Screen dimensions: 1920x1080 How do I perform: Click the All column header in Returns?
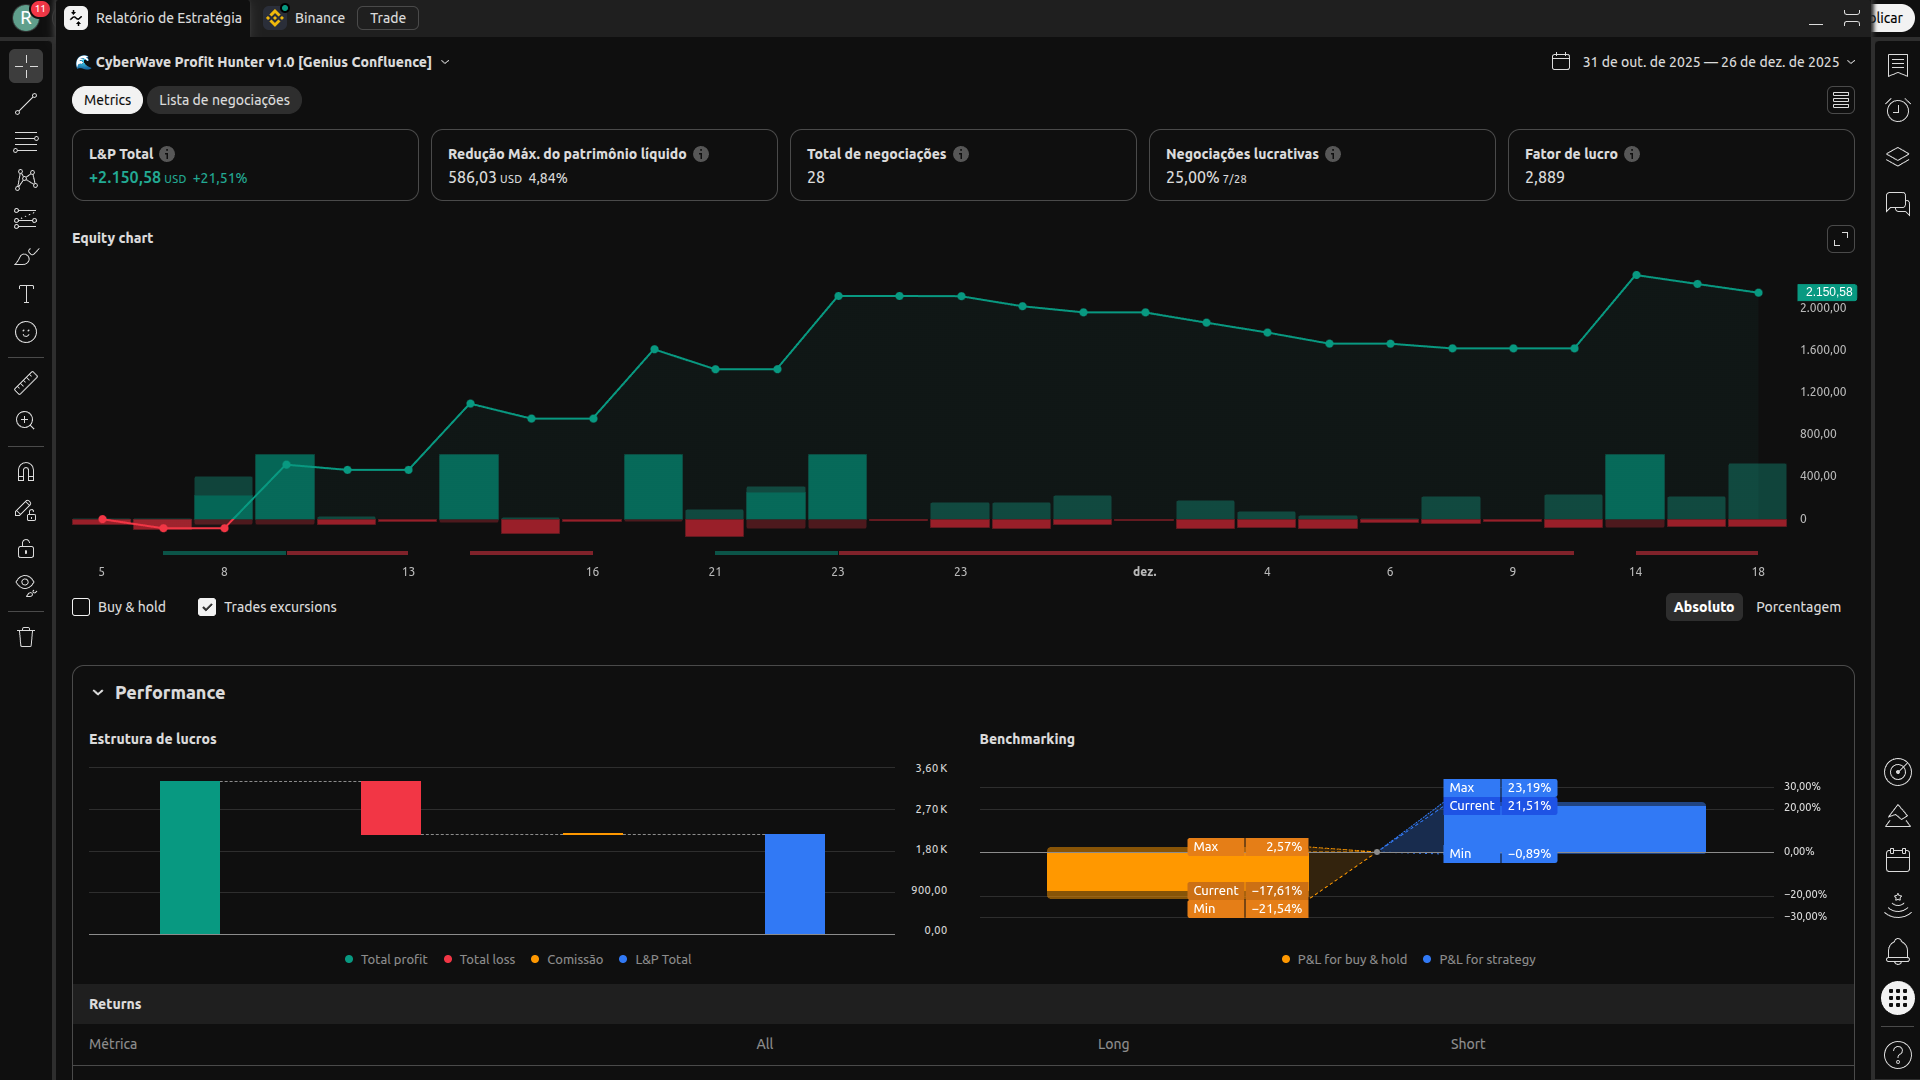(765, 1044)
